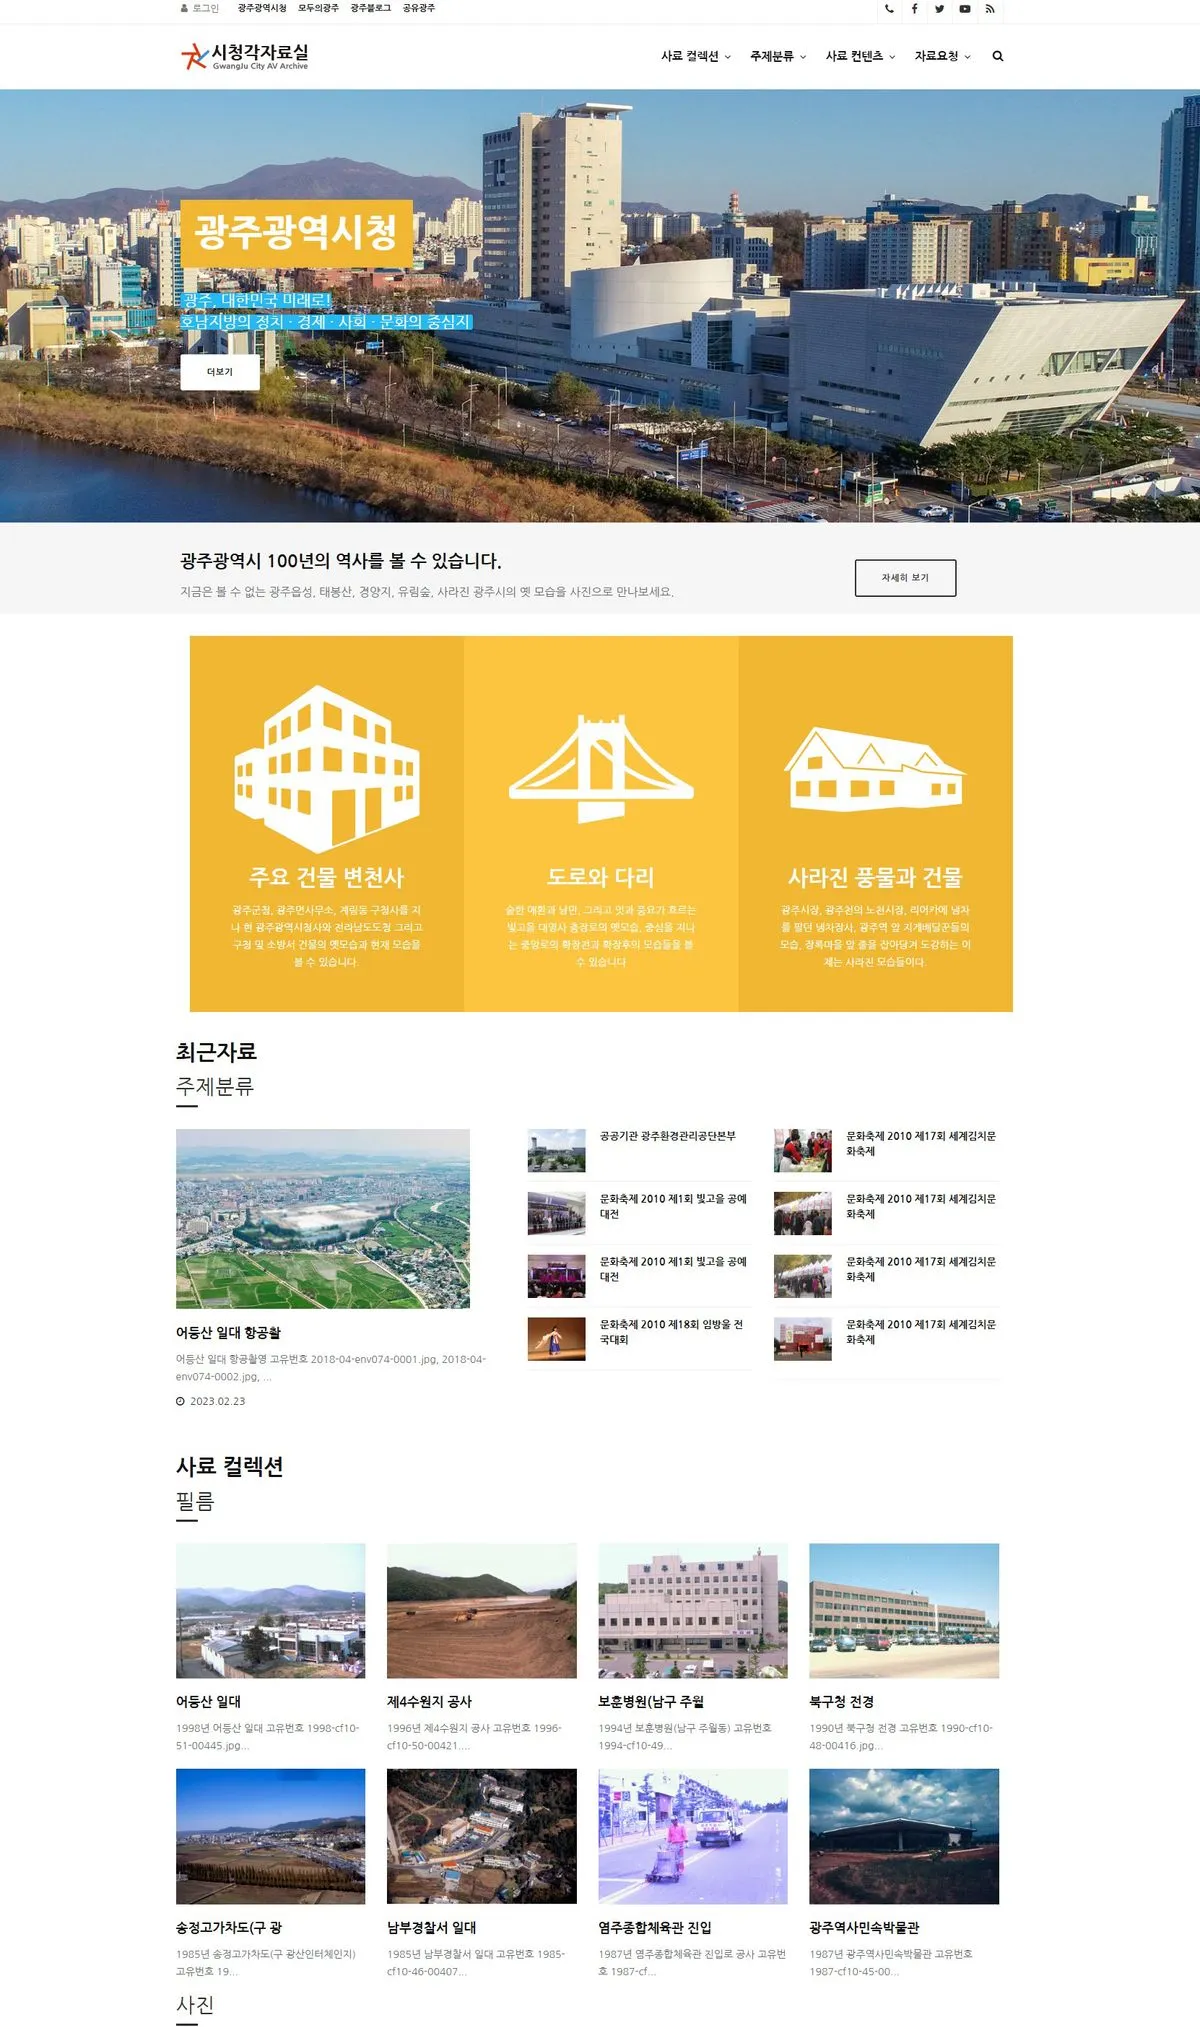Open the 염주종합체육관 진입 thumbnail

pos(693,1836)
